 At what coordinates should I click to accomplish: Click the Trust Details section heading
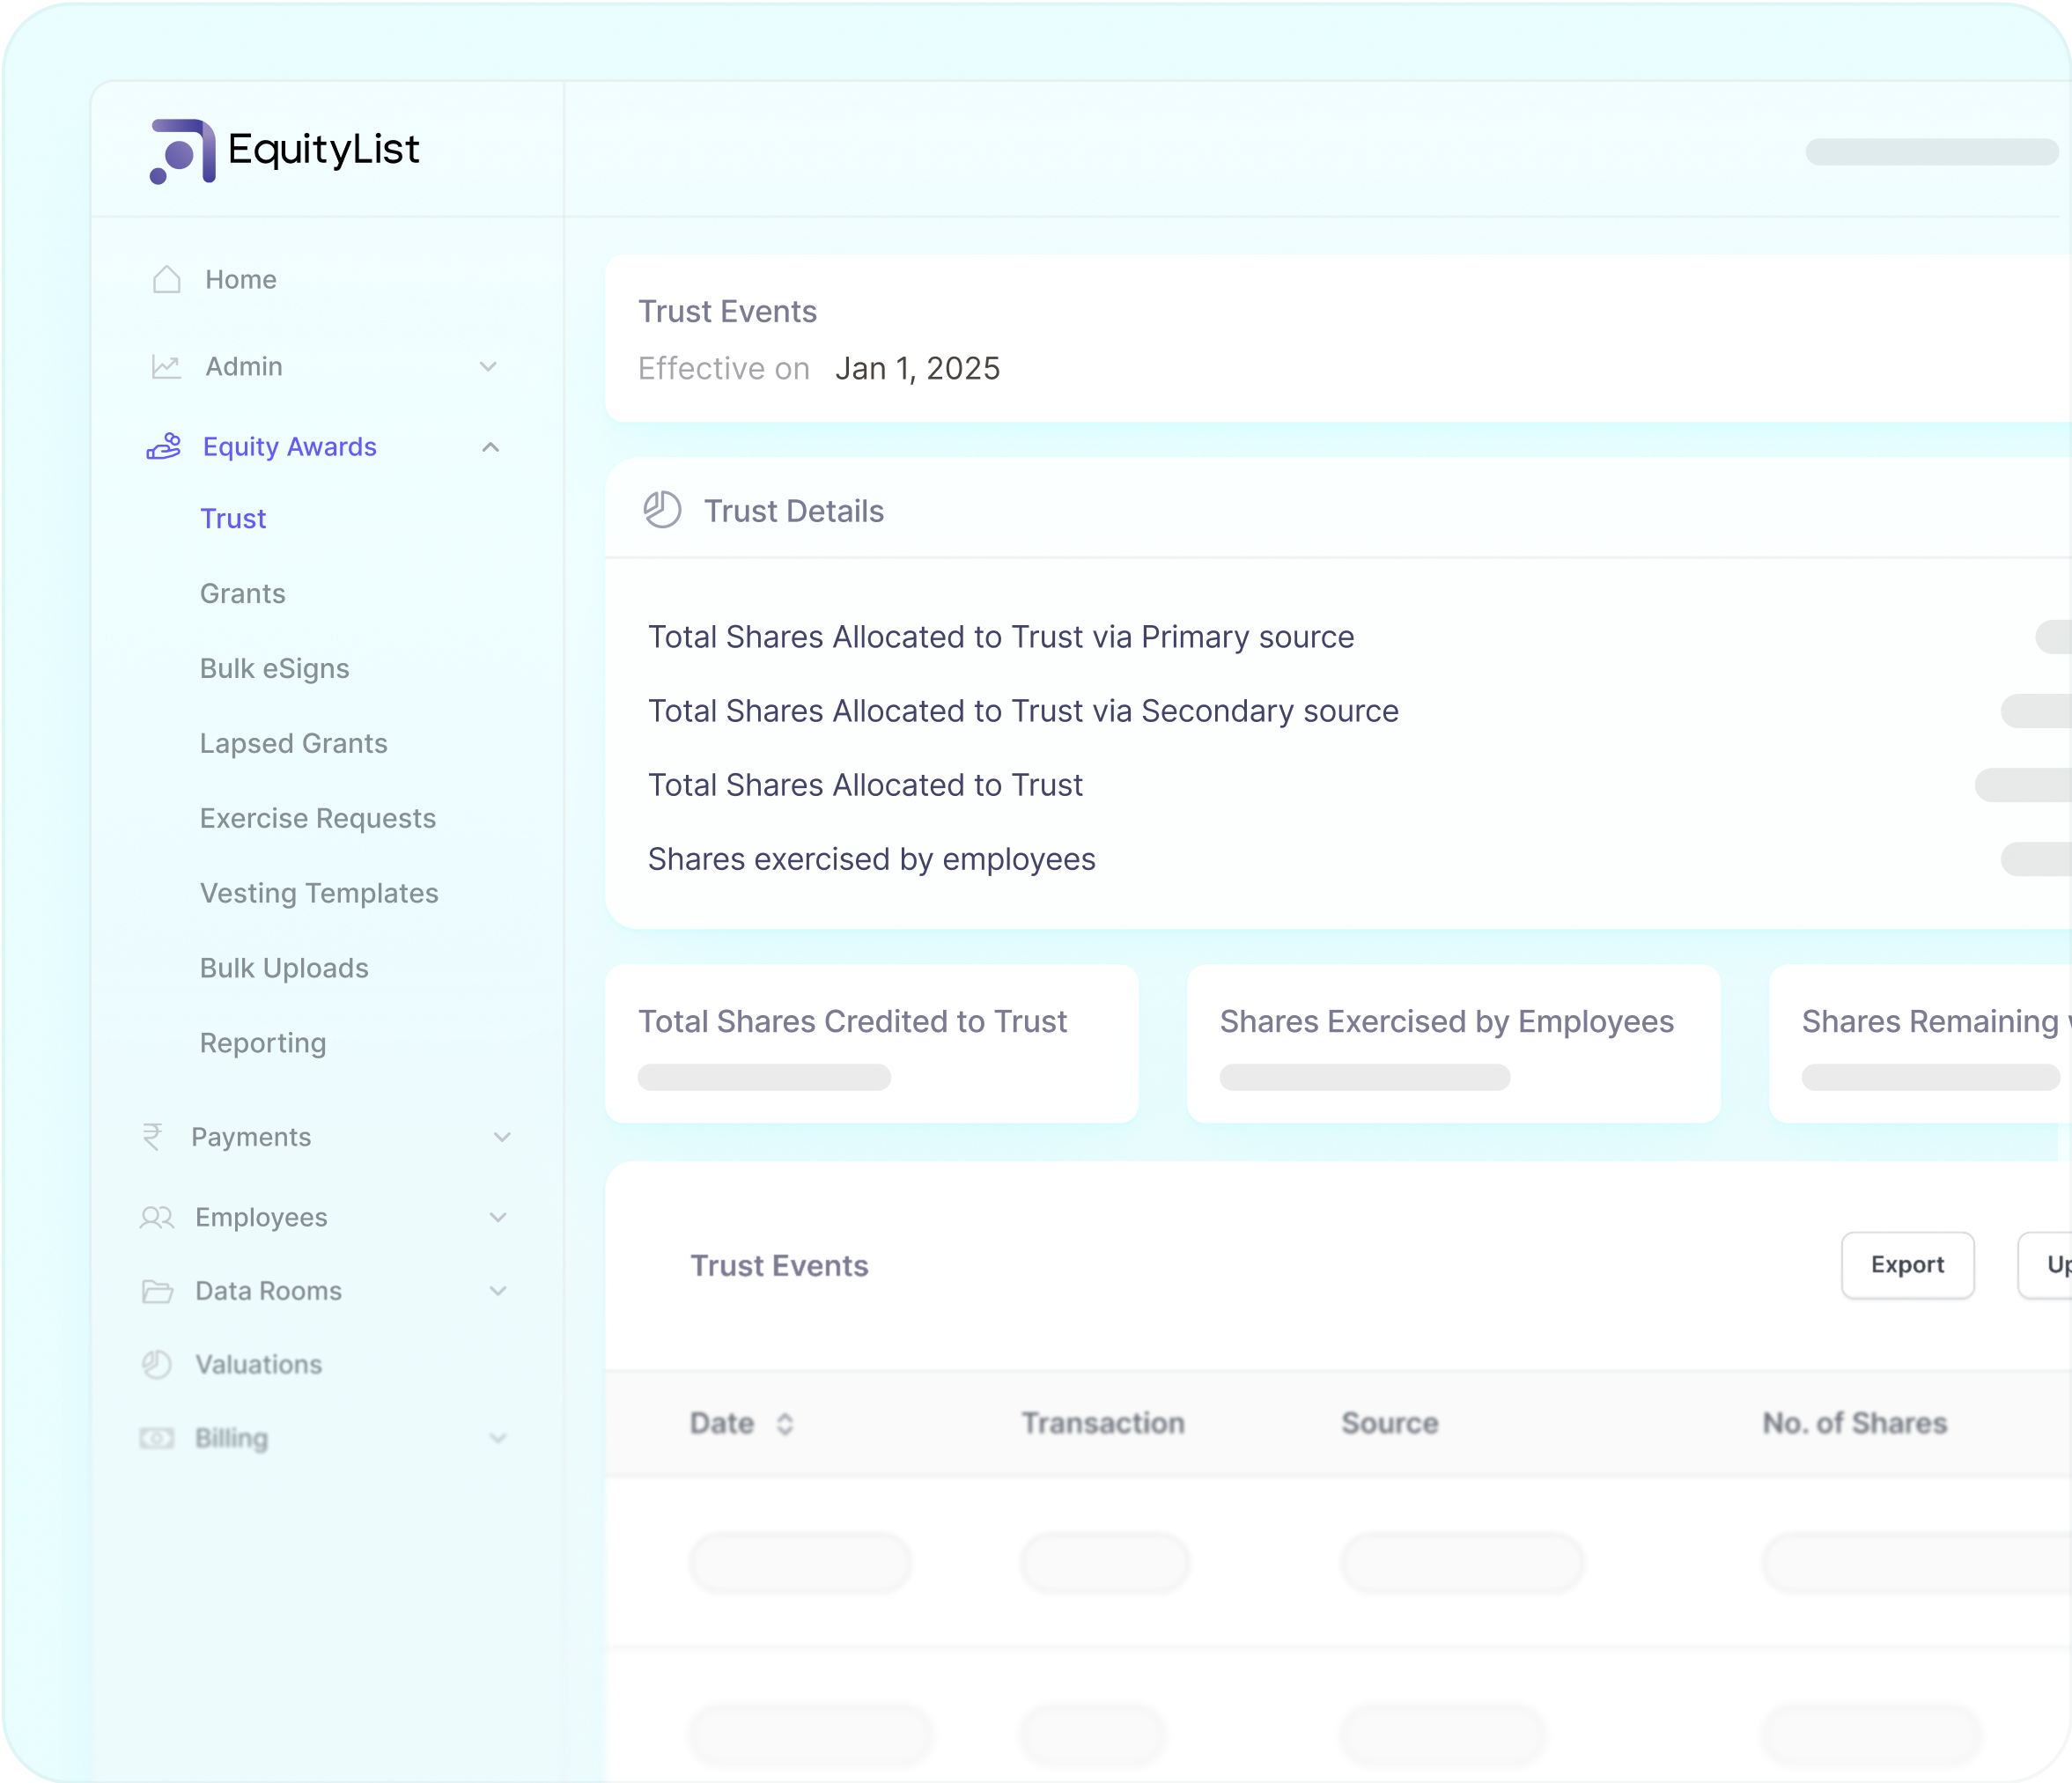click(x=794, y=511)
